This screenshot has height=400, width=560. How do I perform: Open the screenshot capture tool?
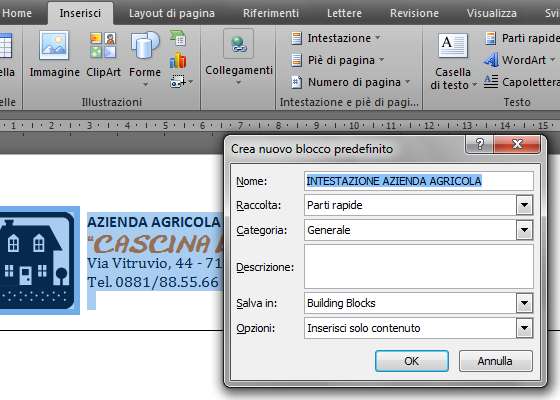point(181,82)
